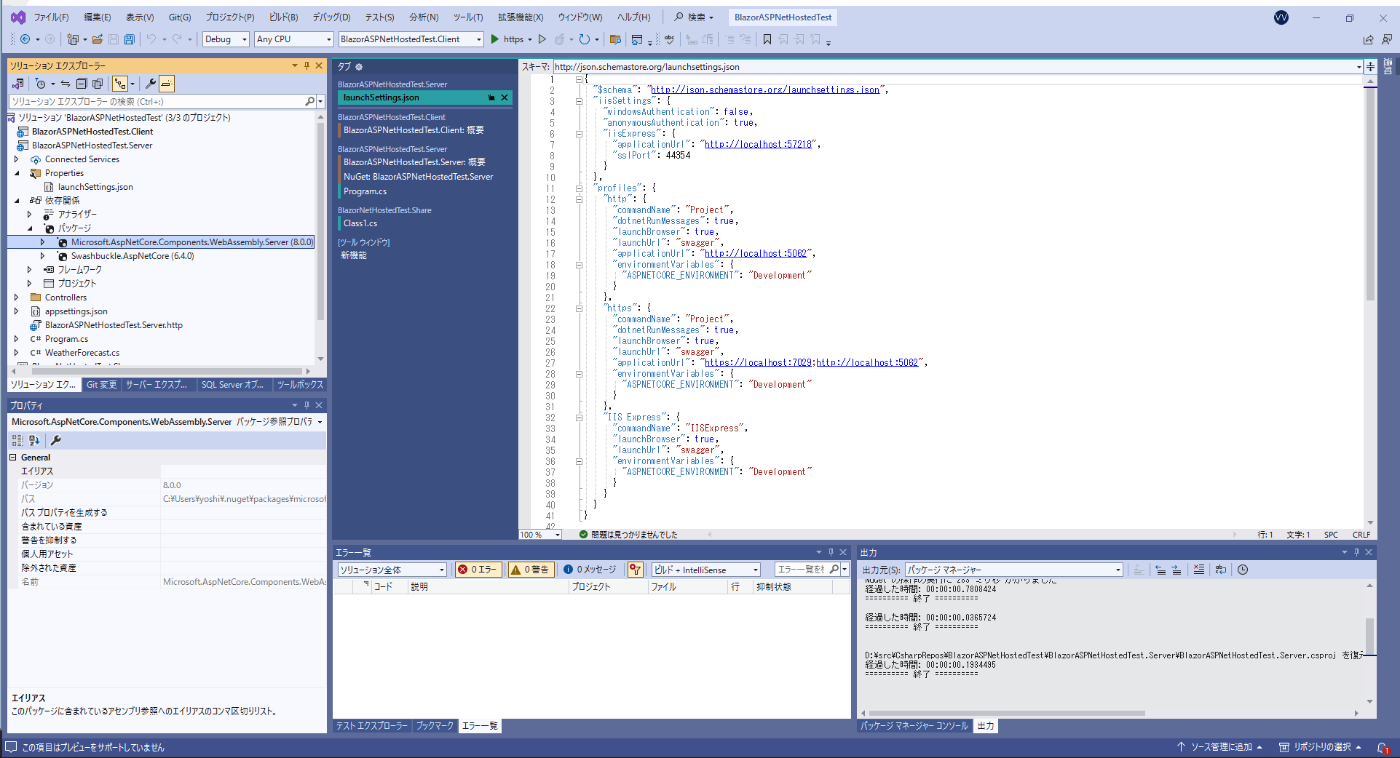Switch to the Git 変更 tab
This screenshot has height=758, width=1400.
tap(101, 384)
